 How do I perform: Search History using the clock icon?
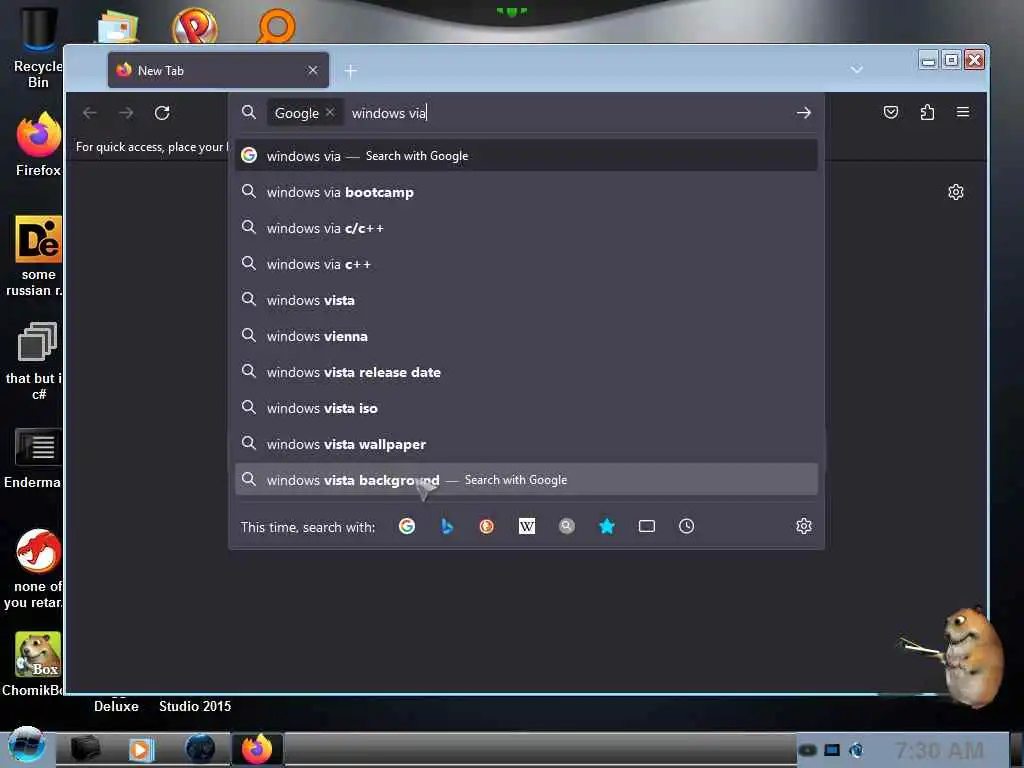tap(686, 526)
